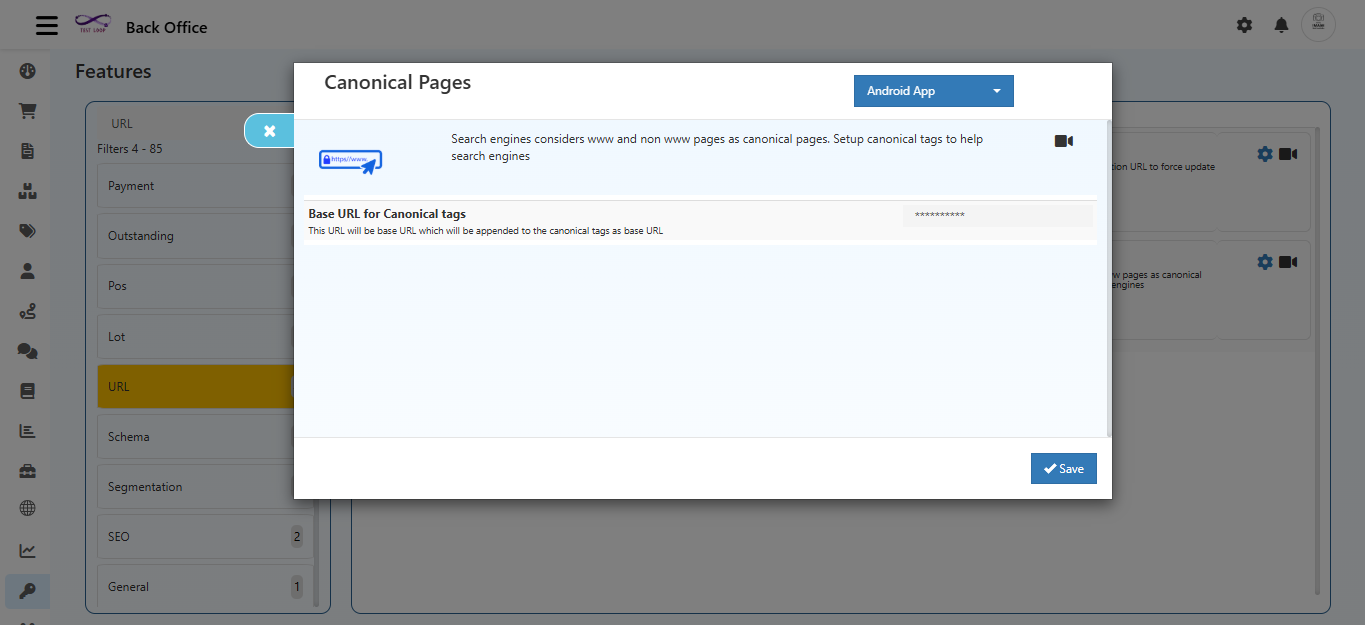
Task: Open the Android App dropdown
Action: [932, 90]
